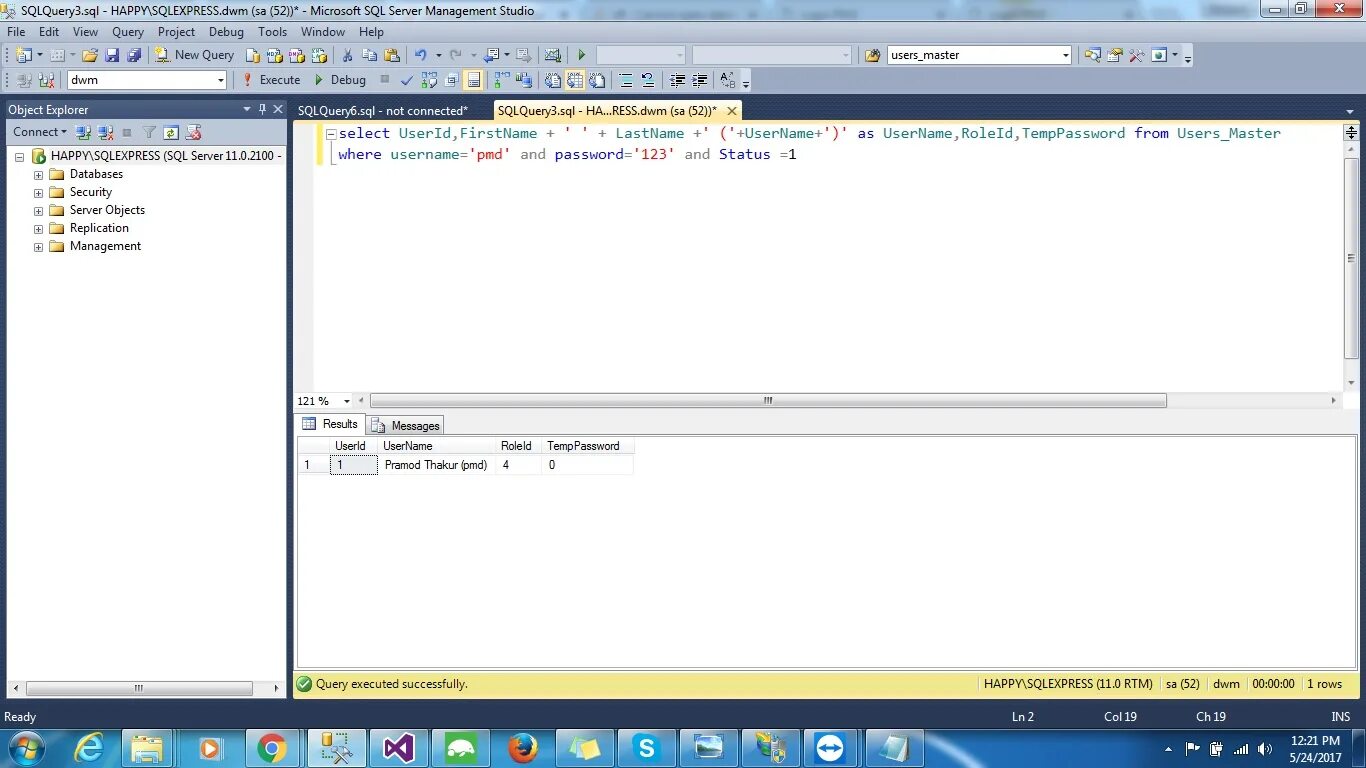Click the Activity Monitor icon
The image size is (1366, 768).
tap(552, 55)
